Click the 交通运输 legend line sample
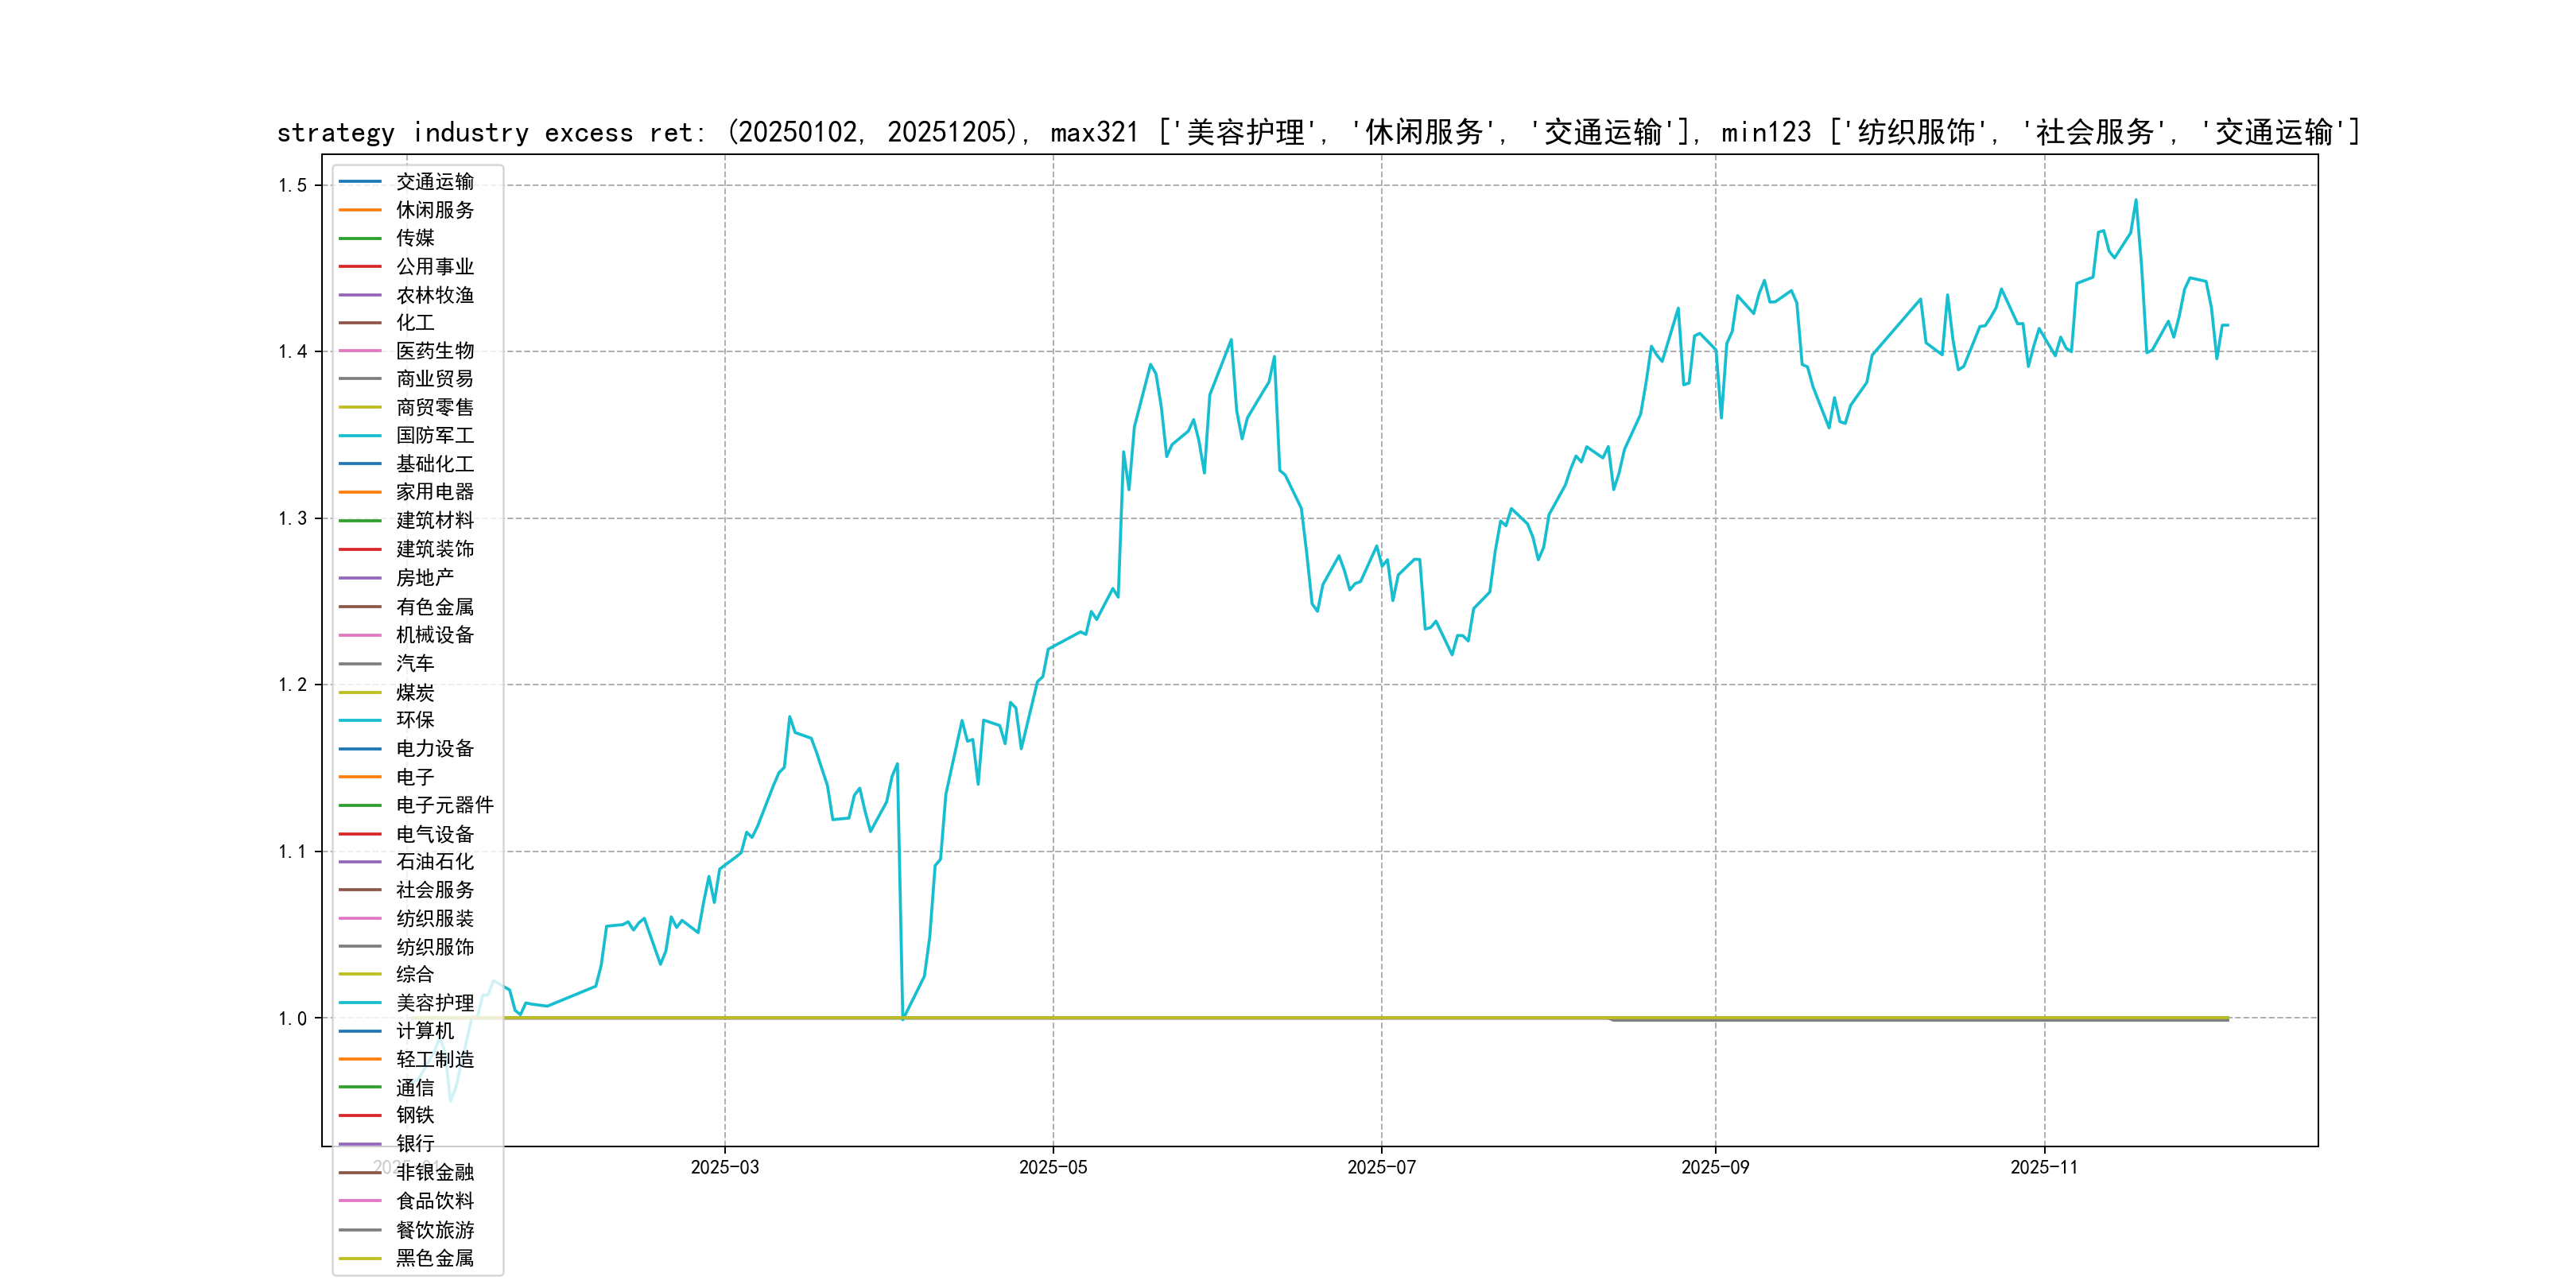Viewport: 2576px width, 1288px height. point(360,182)
